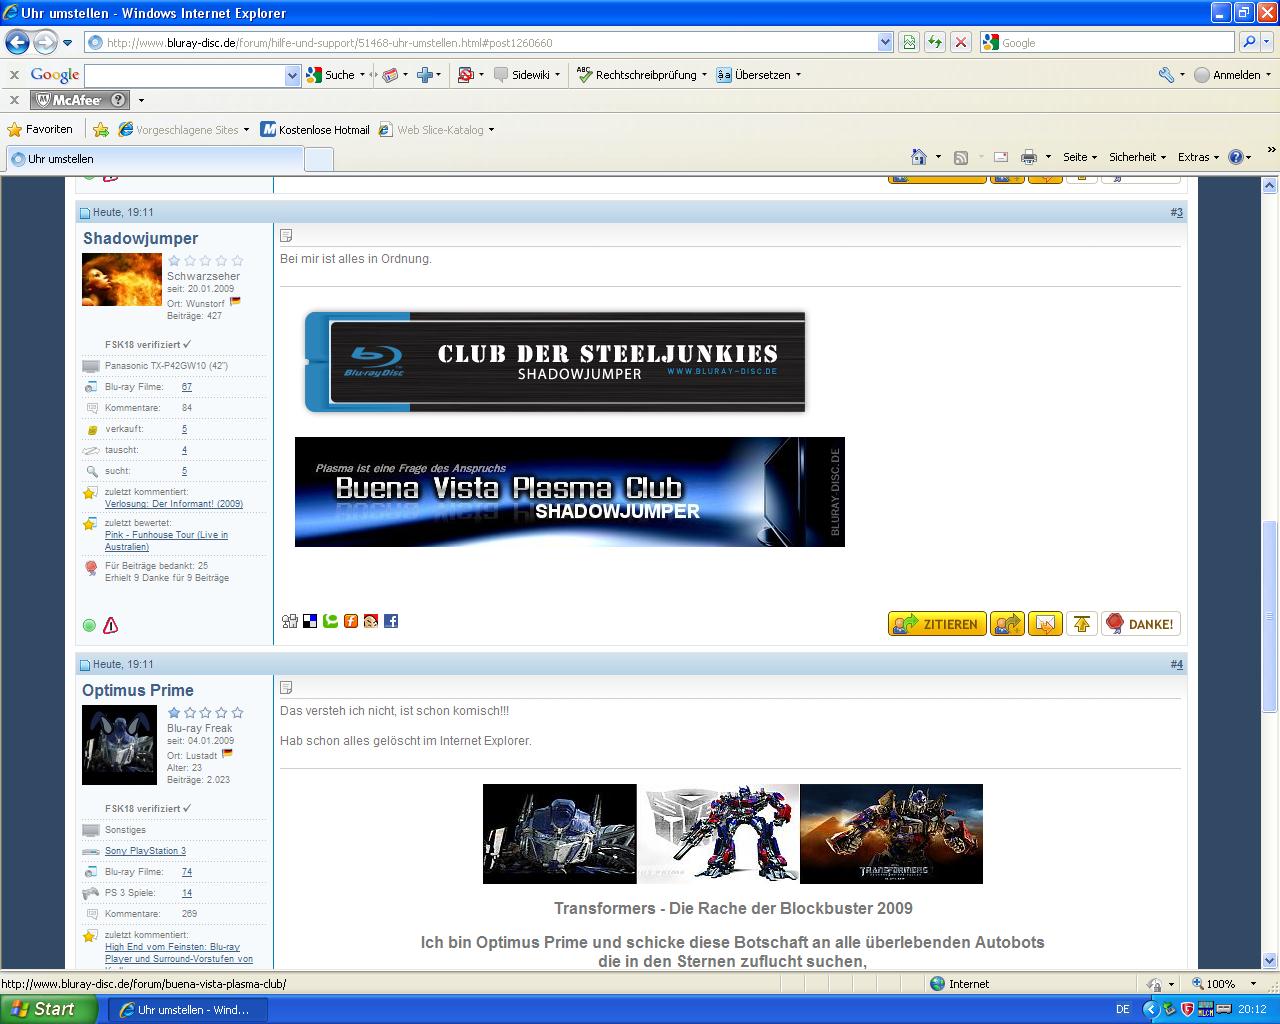Click the McAfee SiteAdvisor badge
The image size is (1280, 1024).
pos(80,100)
